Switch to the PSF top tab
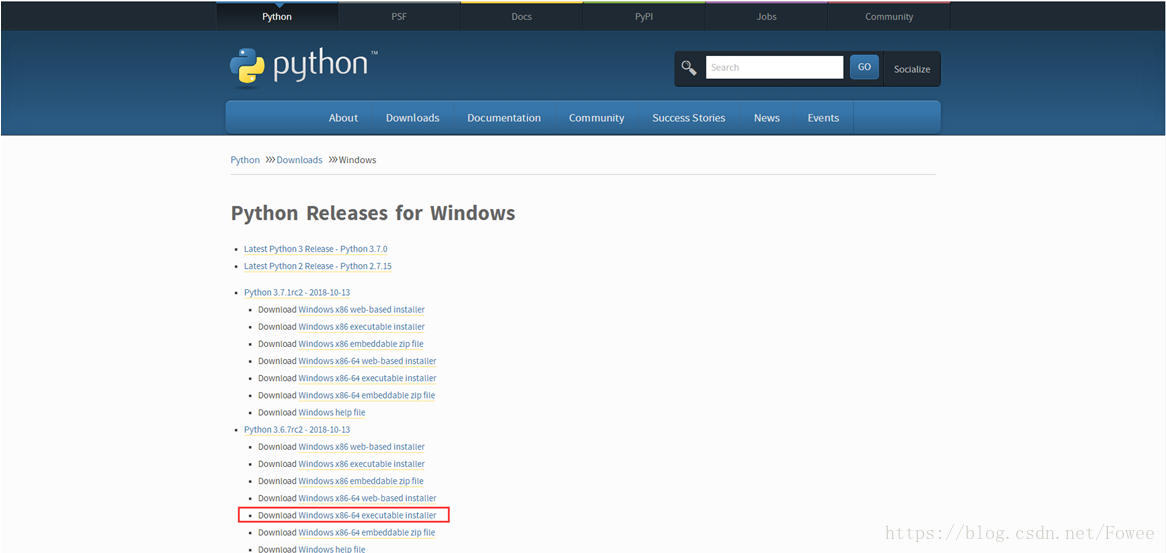 pos(399,16)
